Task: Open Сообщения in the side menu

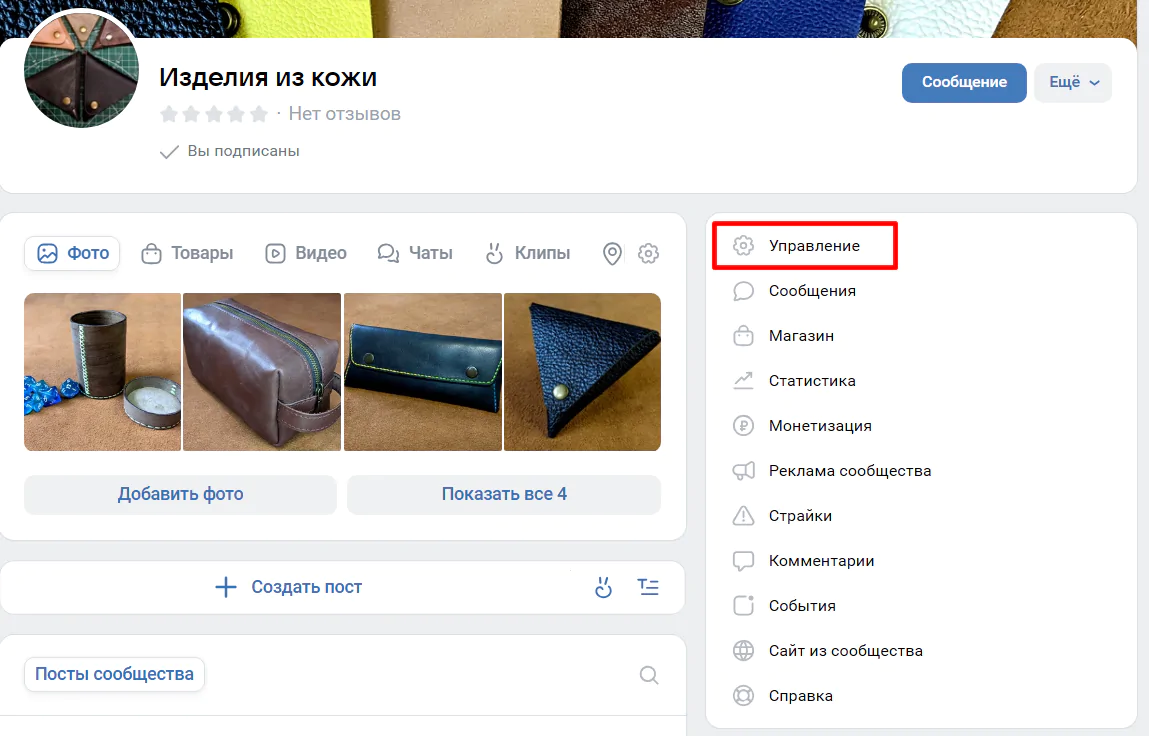Action: click(812, 291)
